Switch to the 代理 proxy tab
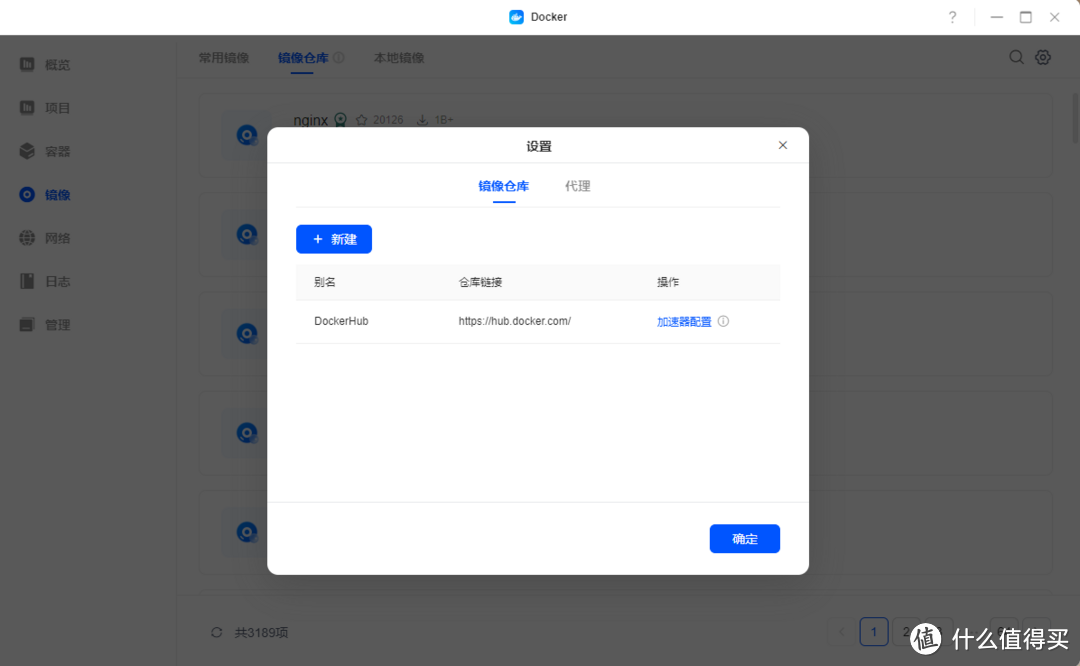Screen dimensions: 1080x666 [x=578, y=186]
